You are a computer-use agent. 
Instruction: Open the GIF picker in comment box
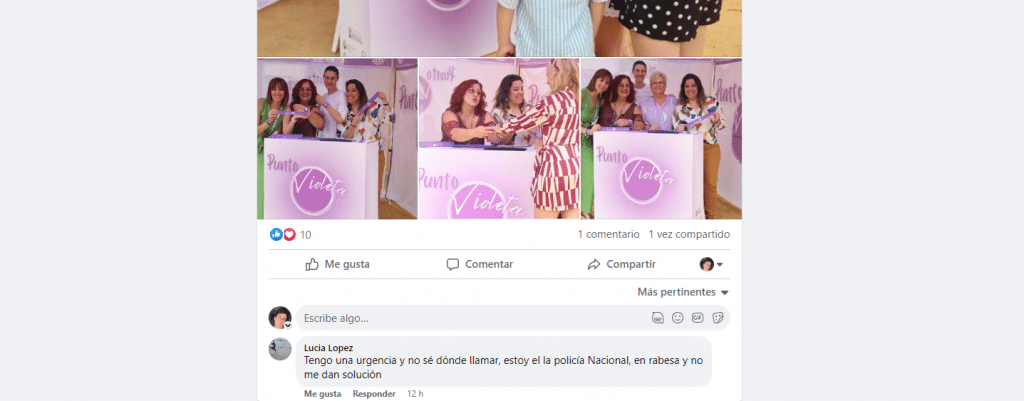tap(697, 318)
